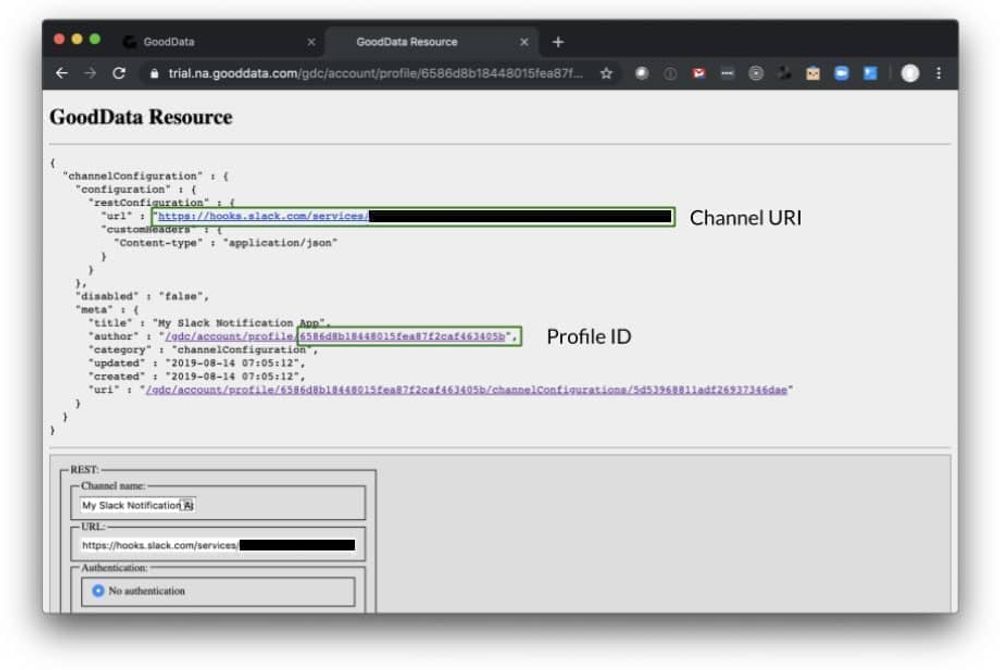Image resolution: width=1000 pixels, height=670 pixels.
Task: Close the GoodData Resource tab
Action: pyautogui.click(x=524, y=42)
